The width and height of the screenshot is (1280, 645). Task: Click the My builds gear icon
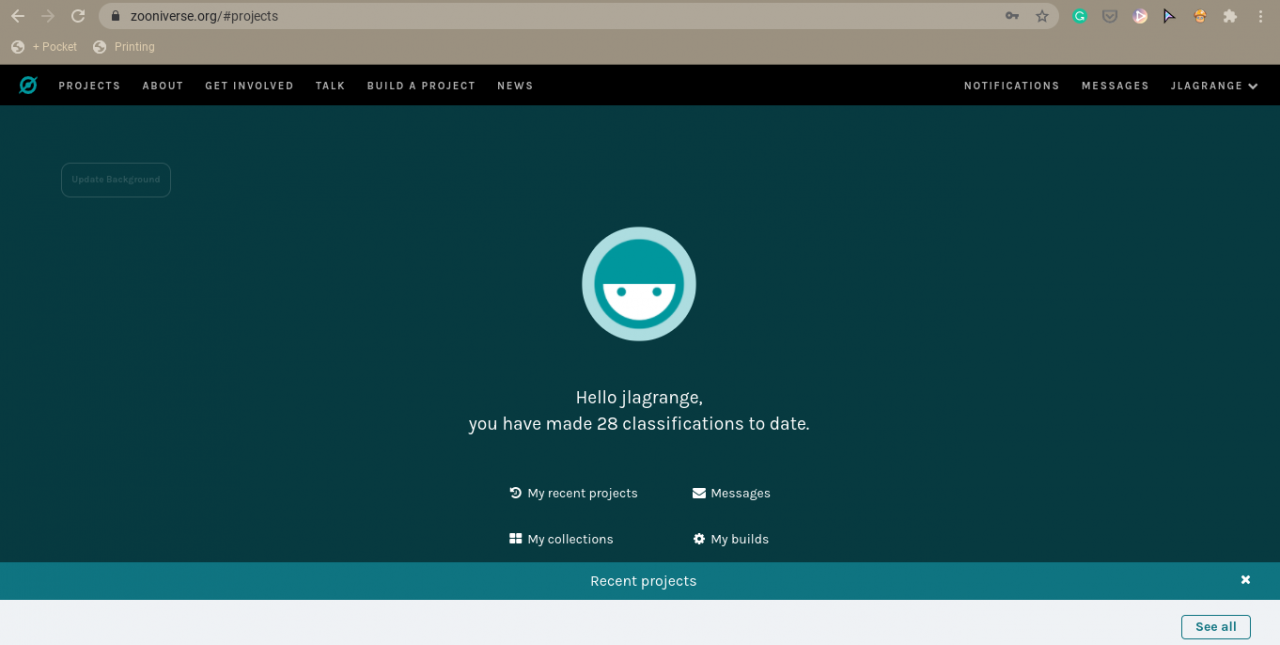coord(699,539)
